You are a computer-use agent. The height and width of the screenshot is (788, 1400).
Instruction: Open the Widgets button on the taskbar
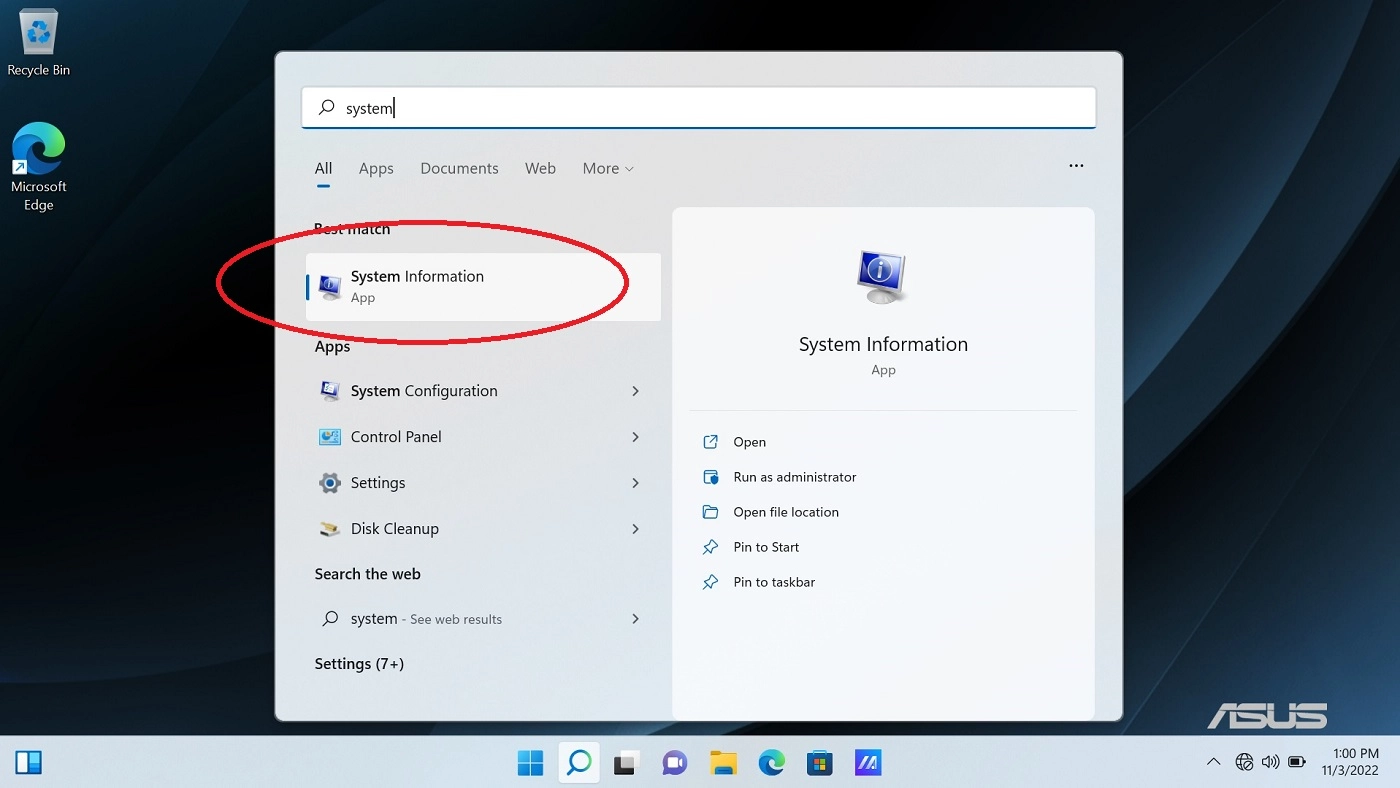tap(28, 763)
